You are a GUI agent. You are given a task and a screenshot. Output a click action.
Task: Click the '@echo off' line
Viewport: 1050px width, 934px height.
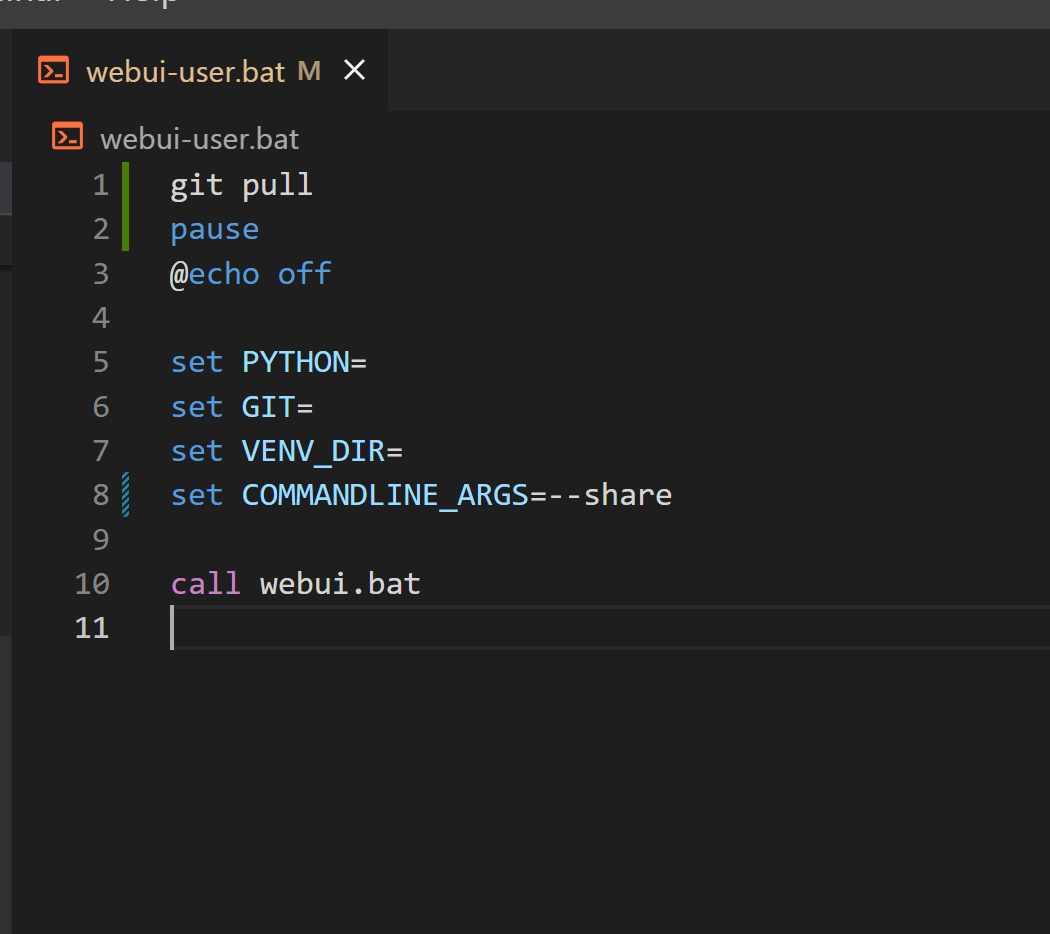250,274
